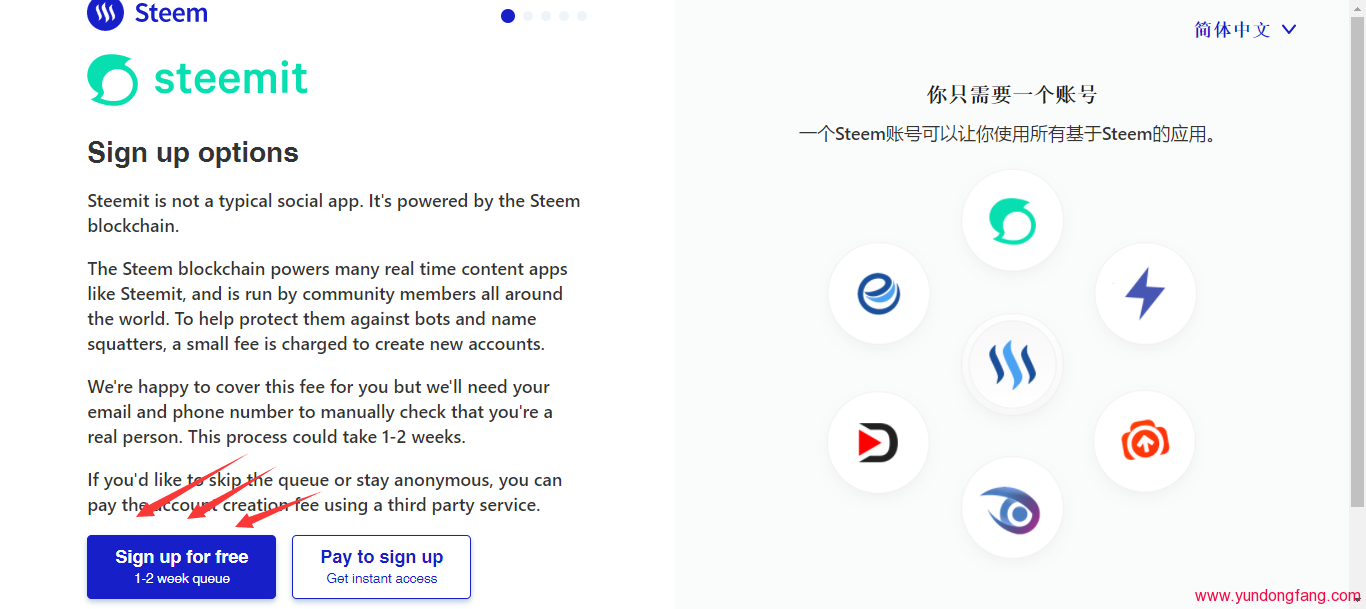
Task: Click the www.yundongfang.com watermark link
Action: [x=1277, y=596]
